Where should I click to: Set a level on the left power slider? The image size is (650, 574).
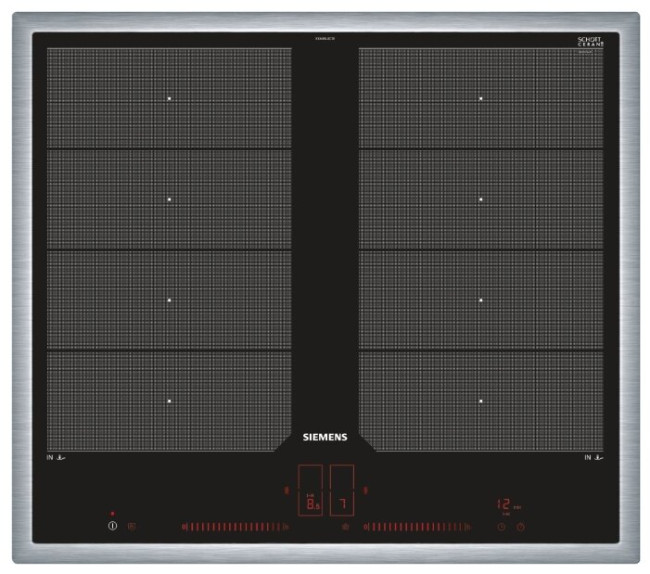[235, 527]
